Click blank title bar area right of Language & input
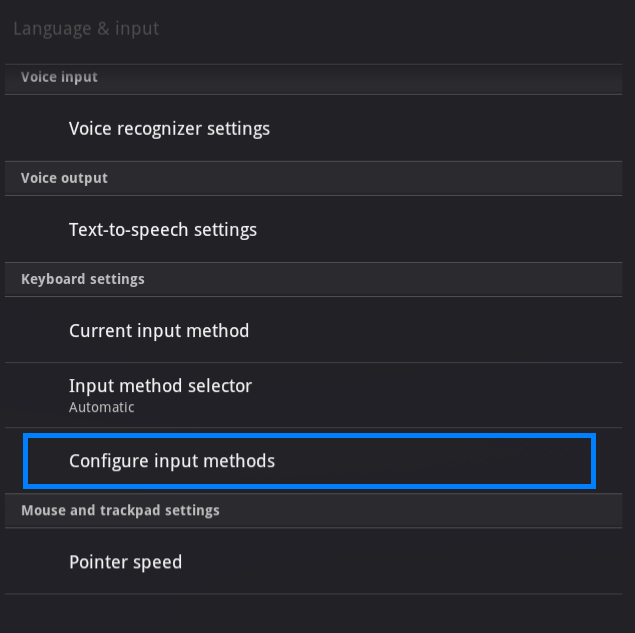The image size is (635, 633). tap(400, 29)
